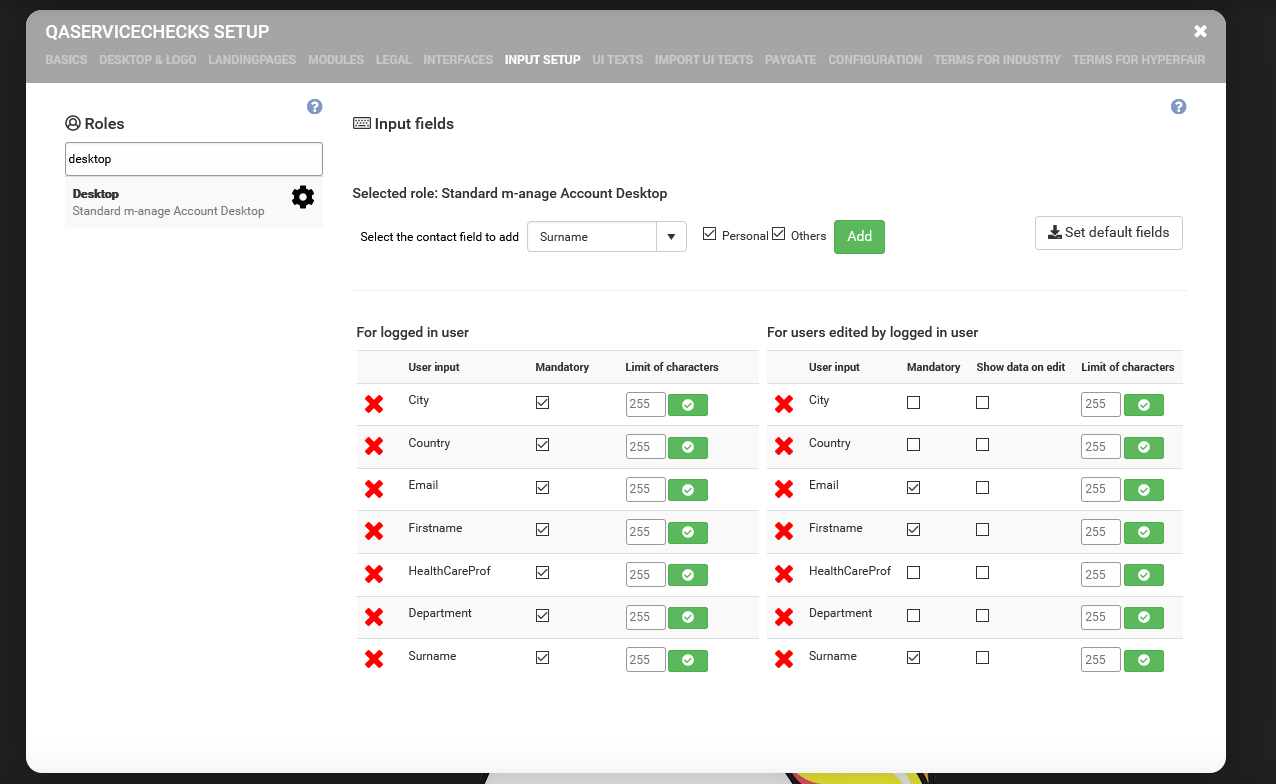
Task: Confirm Surname character limit for logged in user
Action: (688, 660)
